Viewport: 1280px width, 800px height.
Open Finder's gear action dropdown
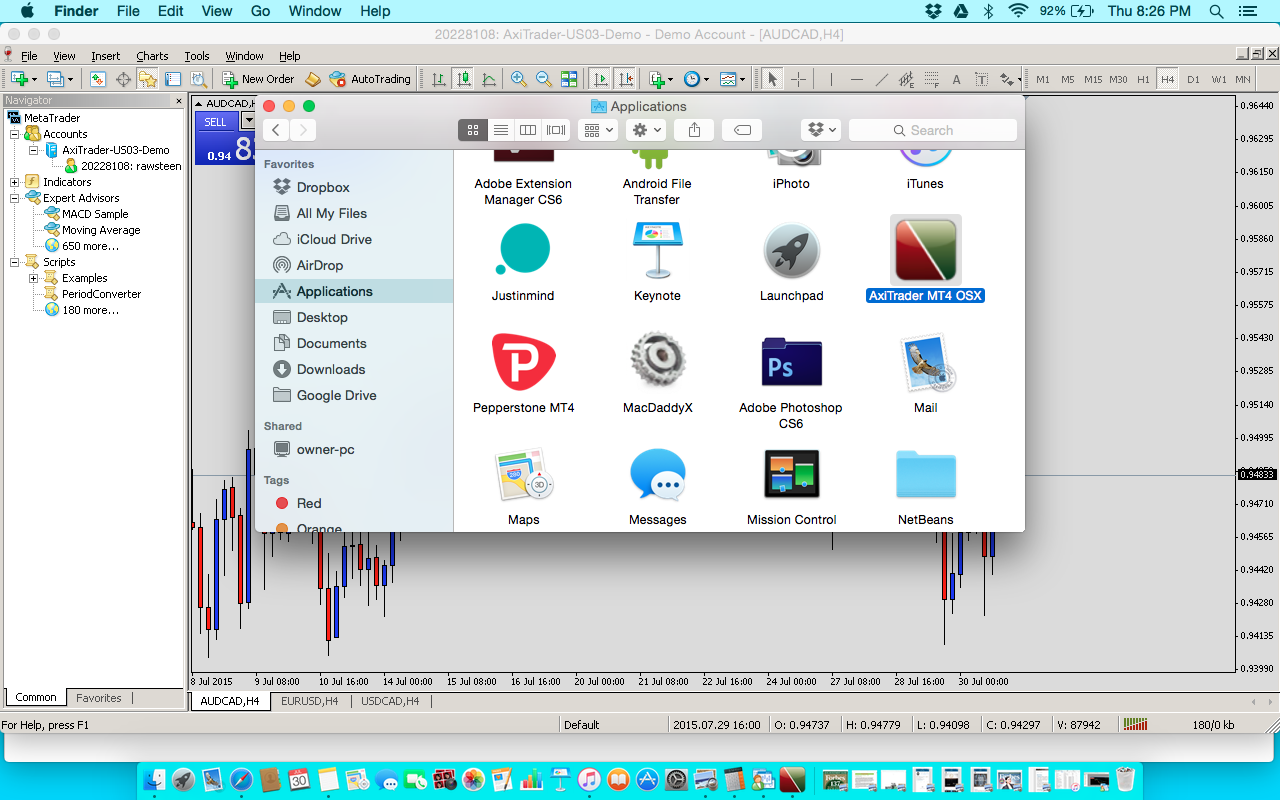click(645, 130)
